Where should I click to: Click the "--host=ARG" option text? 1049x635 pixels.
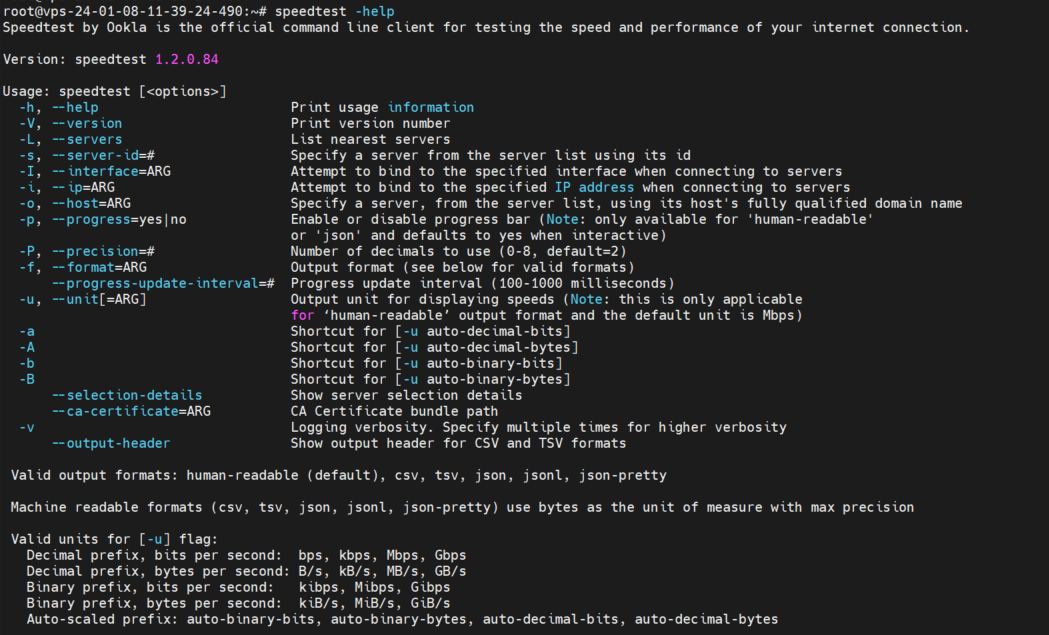pyautogui.click(x=91, y=203)
